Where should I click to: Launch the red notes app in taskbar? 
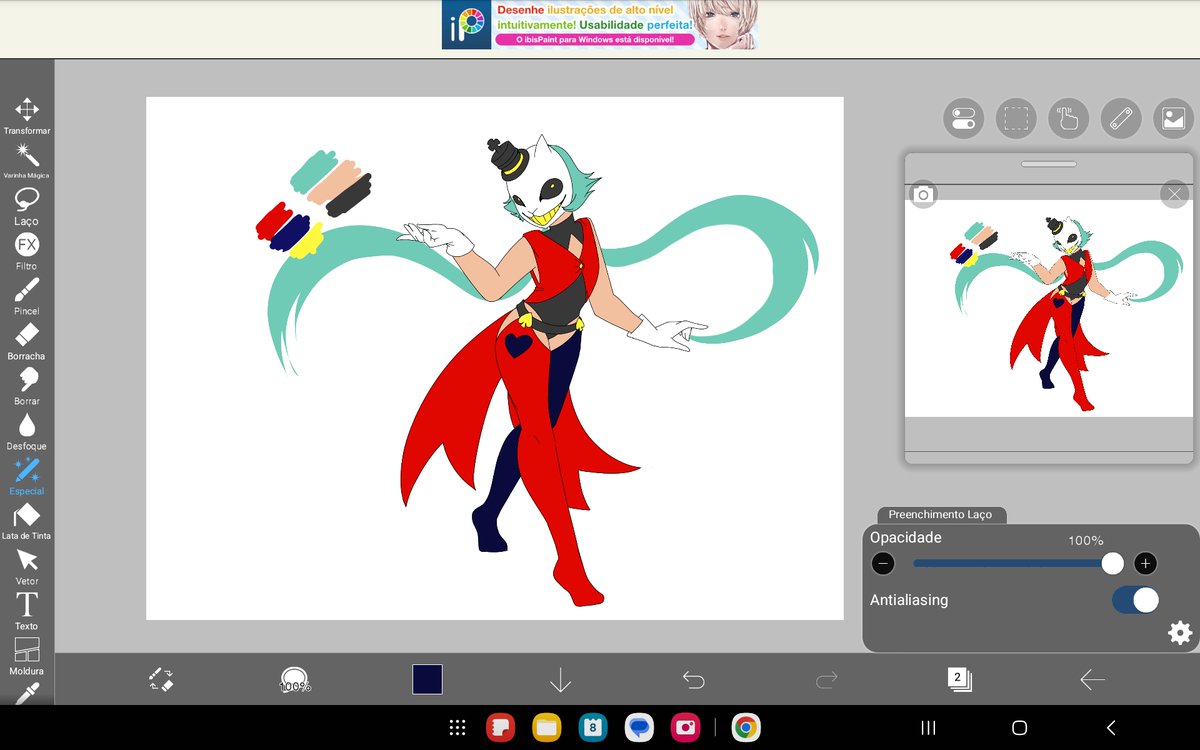(x=500, y=728)
